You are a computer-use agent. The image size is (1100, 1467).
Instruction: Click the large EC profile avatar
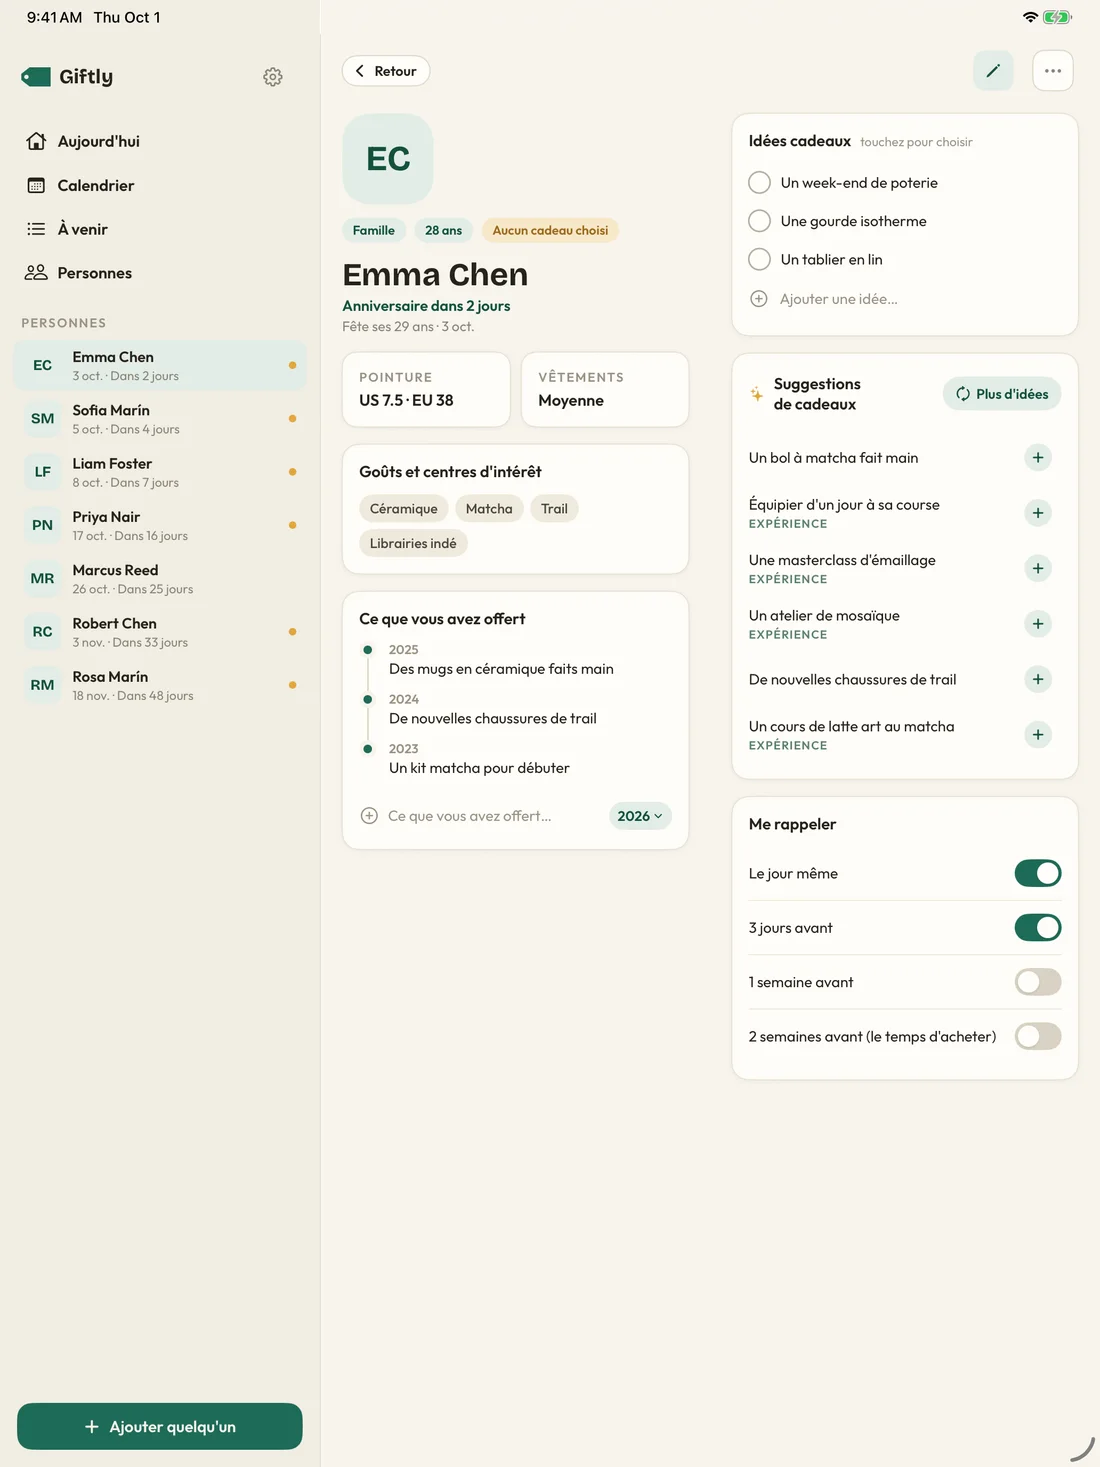388,159
